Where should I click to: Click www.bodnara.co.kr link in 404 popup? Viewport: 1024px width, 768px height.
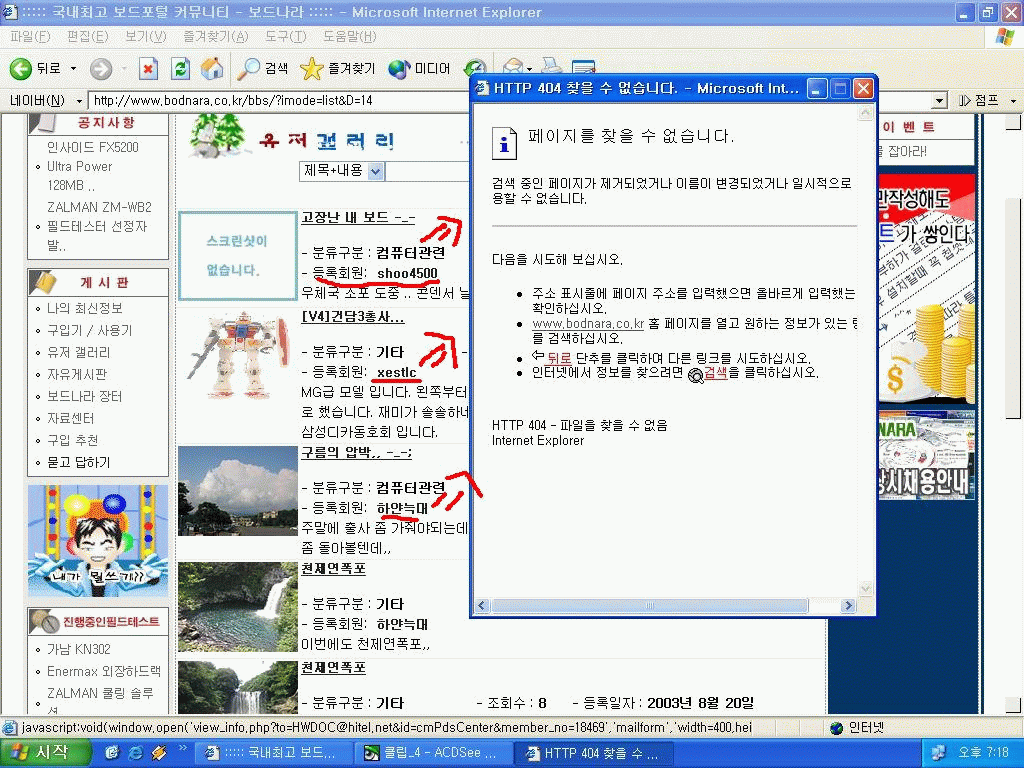coord(588,324)
